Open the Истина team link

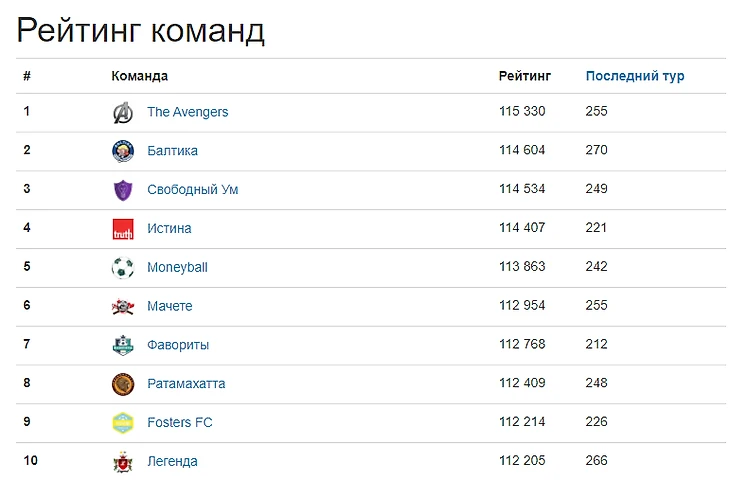pyautogui.click(x=169, y=228)
